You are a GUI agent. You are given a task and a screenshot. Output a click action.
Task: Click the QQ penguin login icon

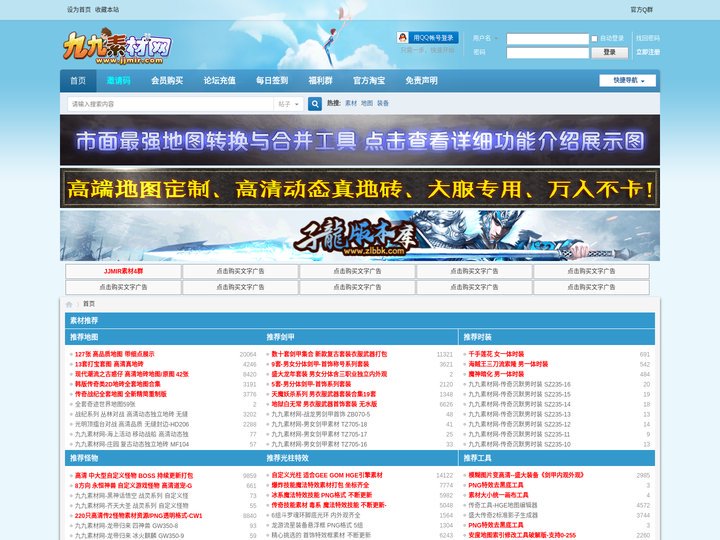coord(403,38)
